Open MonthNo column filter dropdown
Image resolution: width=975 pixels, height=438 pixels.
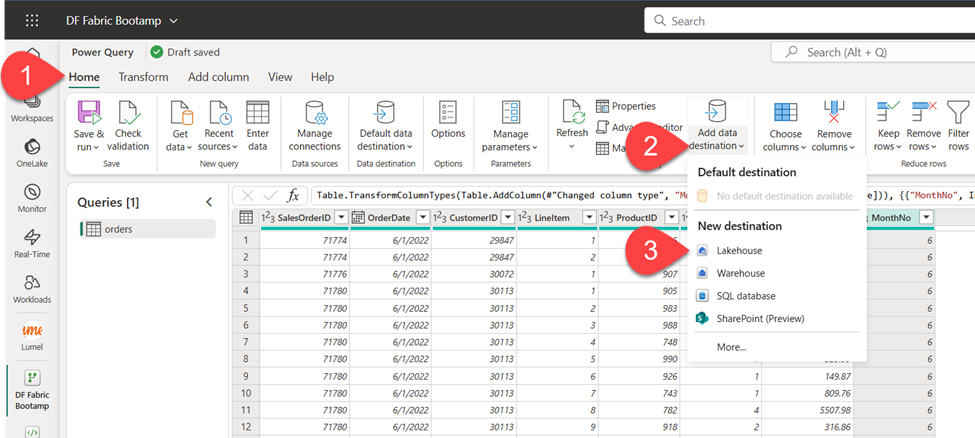tap(926, 217)
